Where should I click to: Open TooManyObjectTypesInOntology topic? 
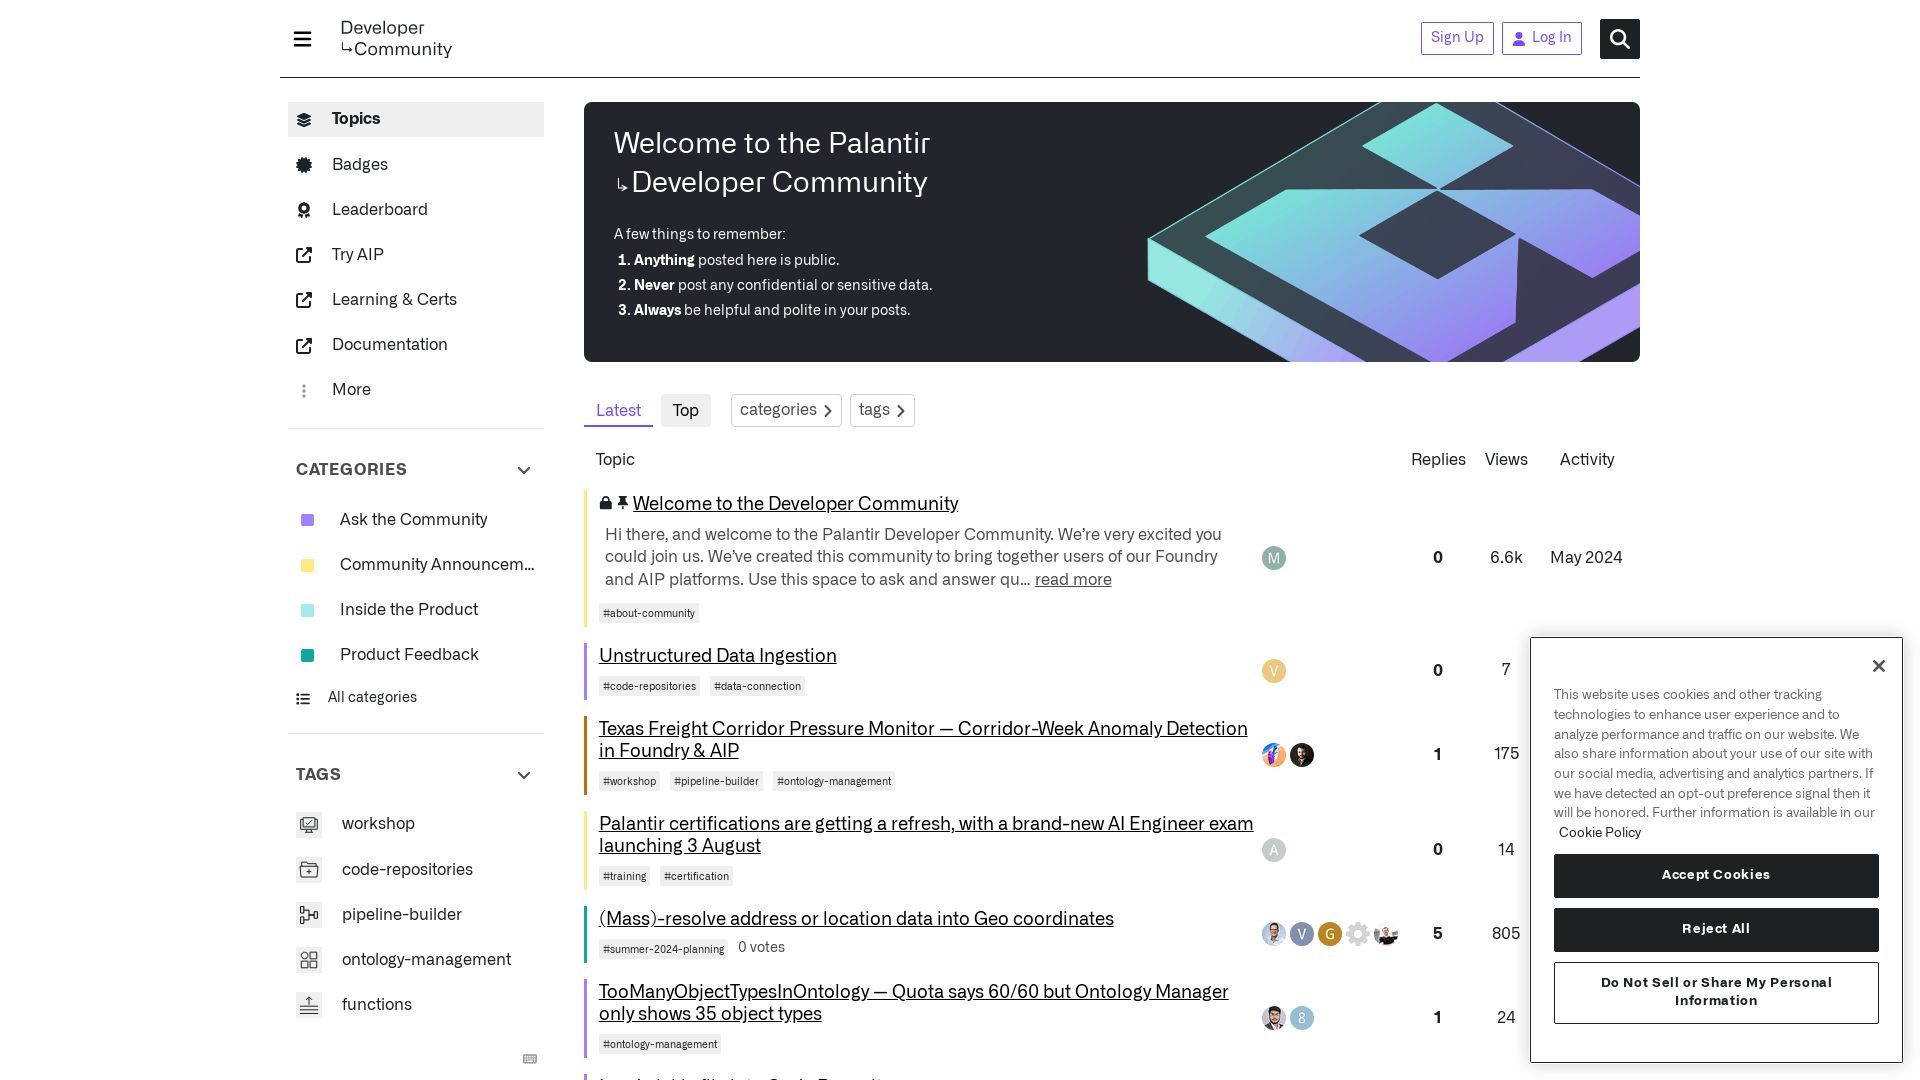coord(913,1003)
